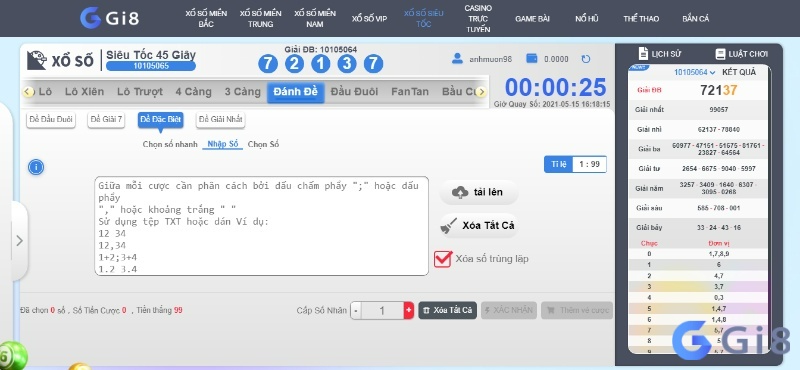Uncheck Xóa số trùng lặp checkbox

(442, 258)
